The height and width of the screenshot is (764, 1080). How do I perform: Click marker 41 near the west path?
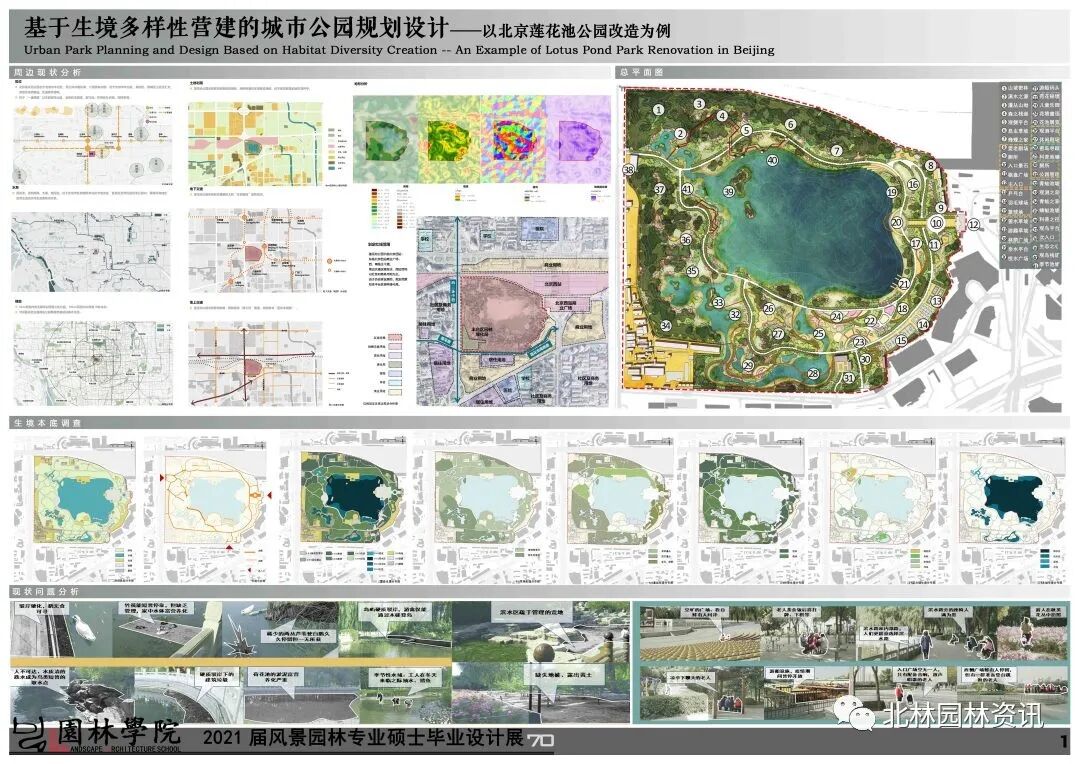point(687,189)
